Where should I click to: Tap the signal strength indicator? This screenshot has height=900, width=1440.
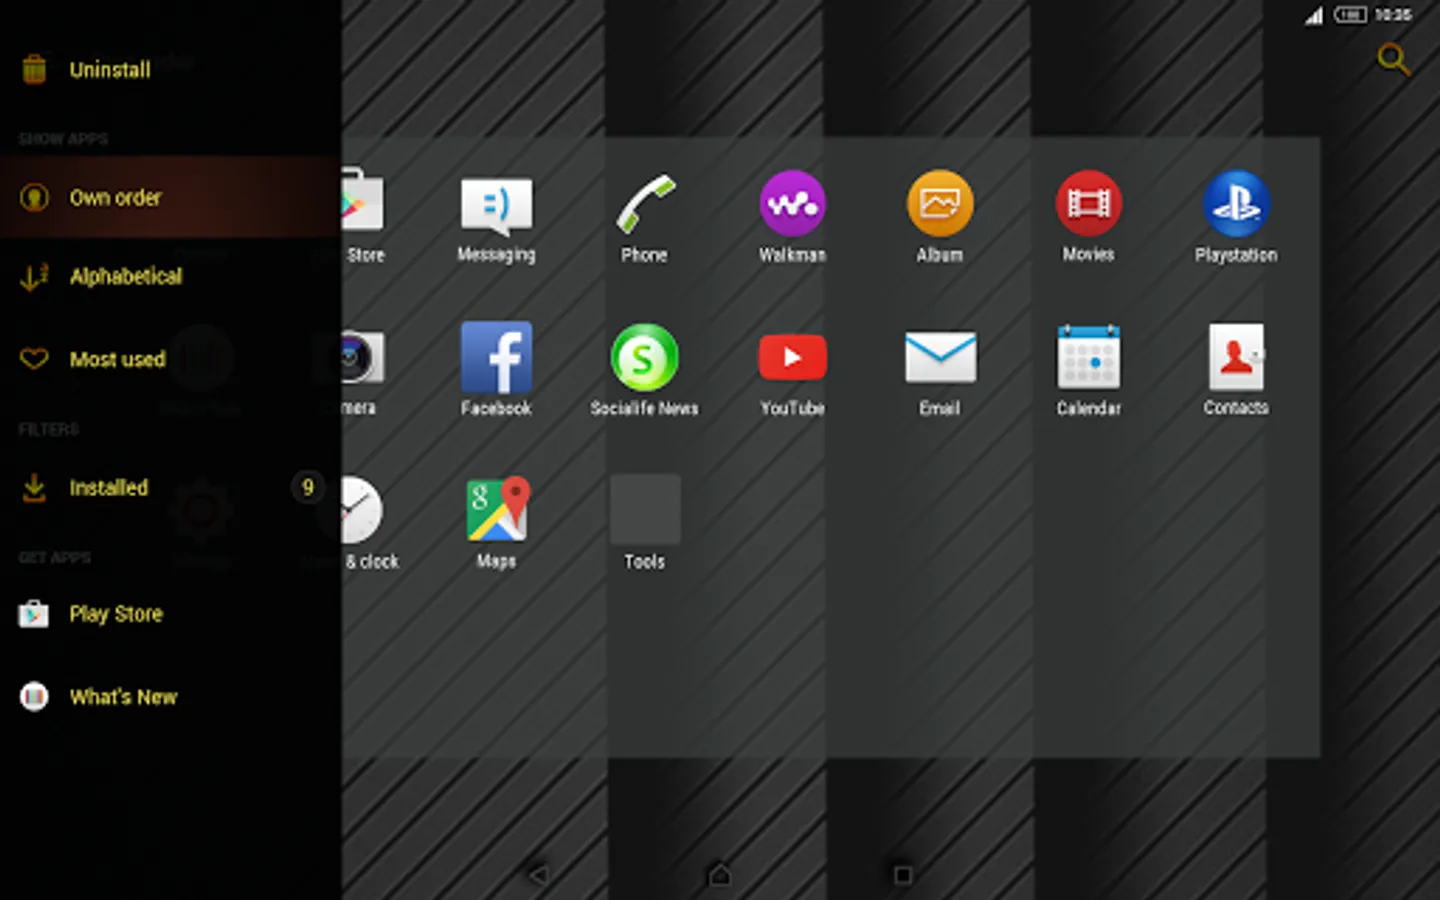pos(1314,15)
